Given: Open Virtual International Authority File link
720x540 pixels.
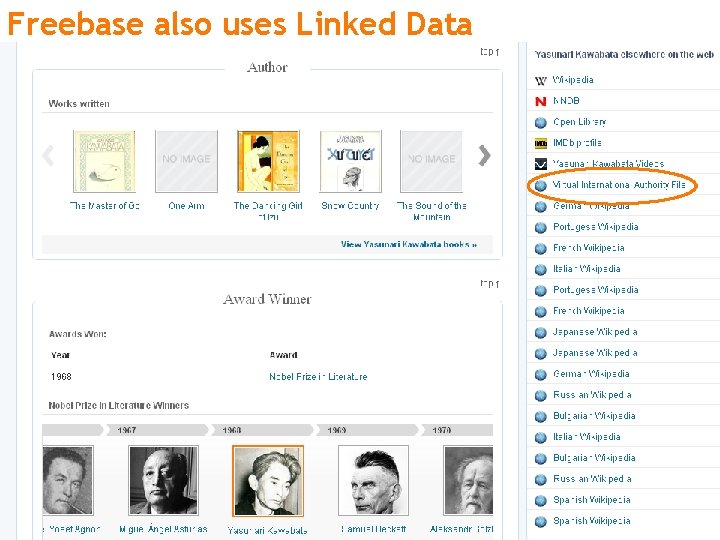Looking at the screenshot, I should 619,185.
